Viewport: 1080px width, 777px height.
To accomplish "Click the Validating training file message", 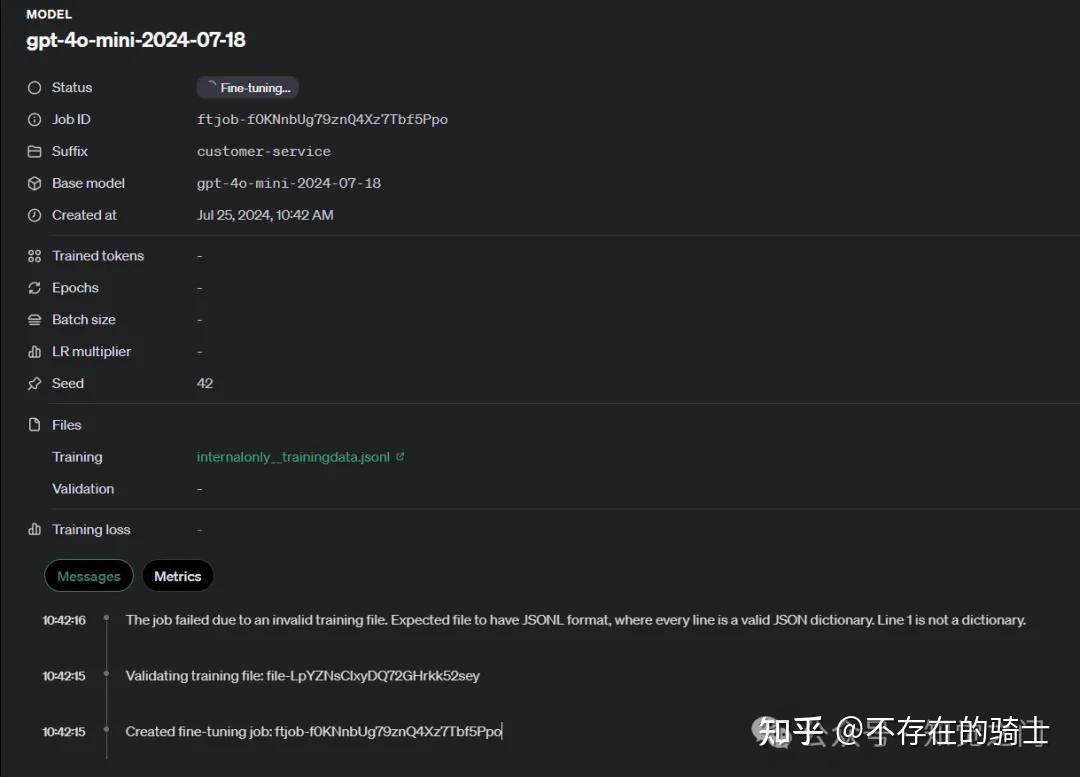I will [x=302, y=676].
